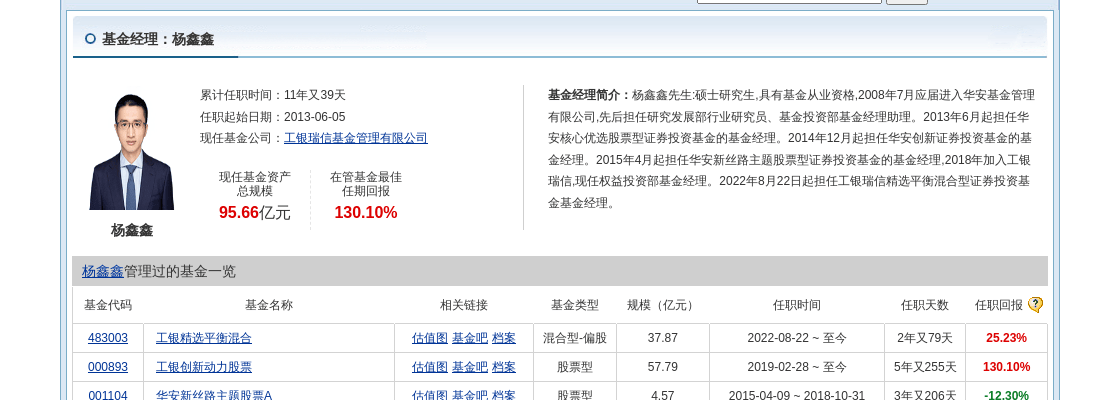
Task: Click the 混合型-偏股 fund type cell
Action: [574, 338]
